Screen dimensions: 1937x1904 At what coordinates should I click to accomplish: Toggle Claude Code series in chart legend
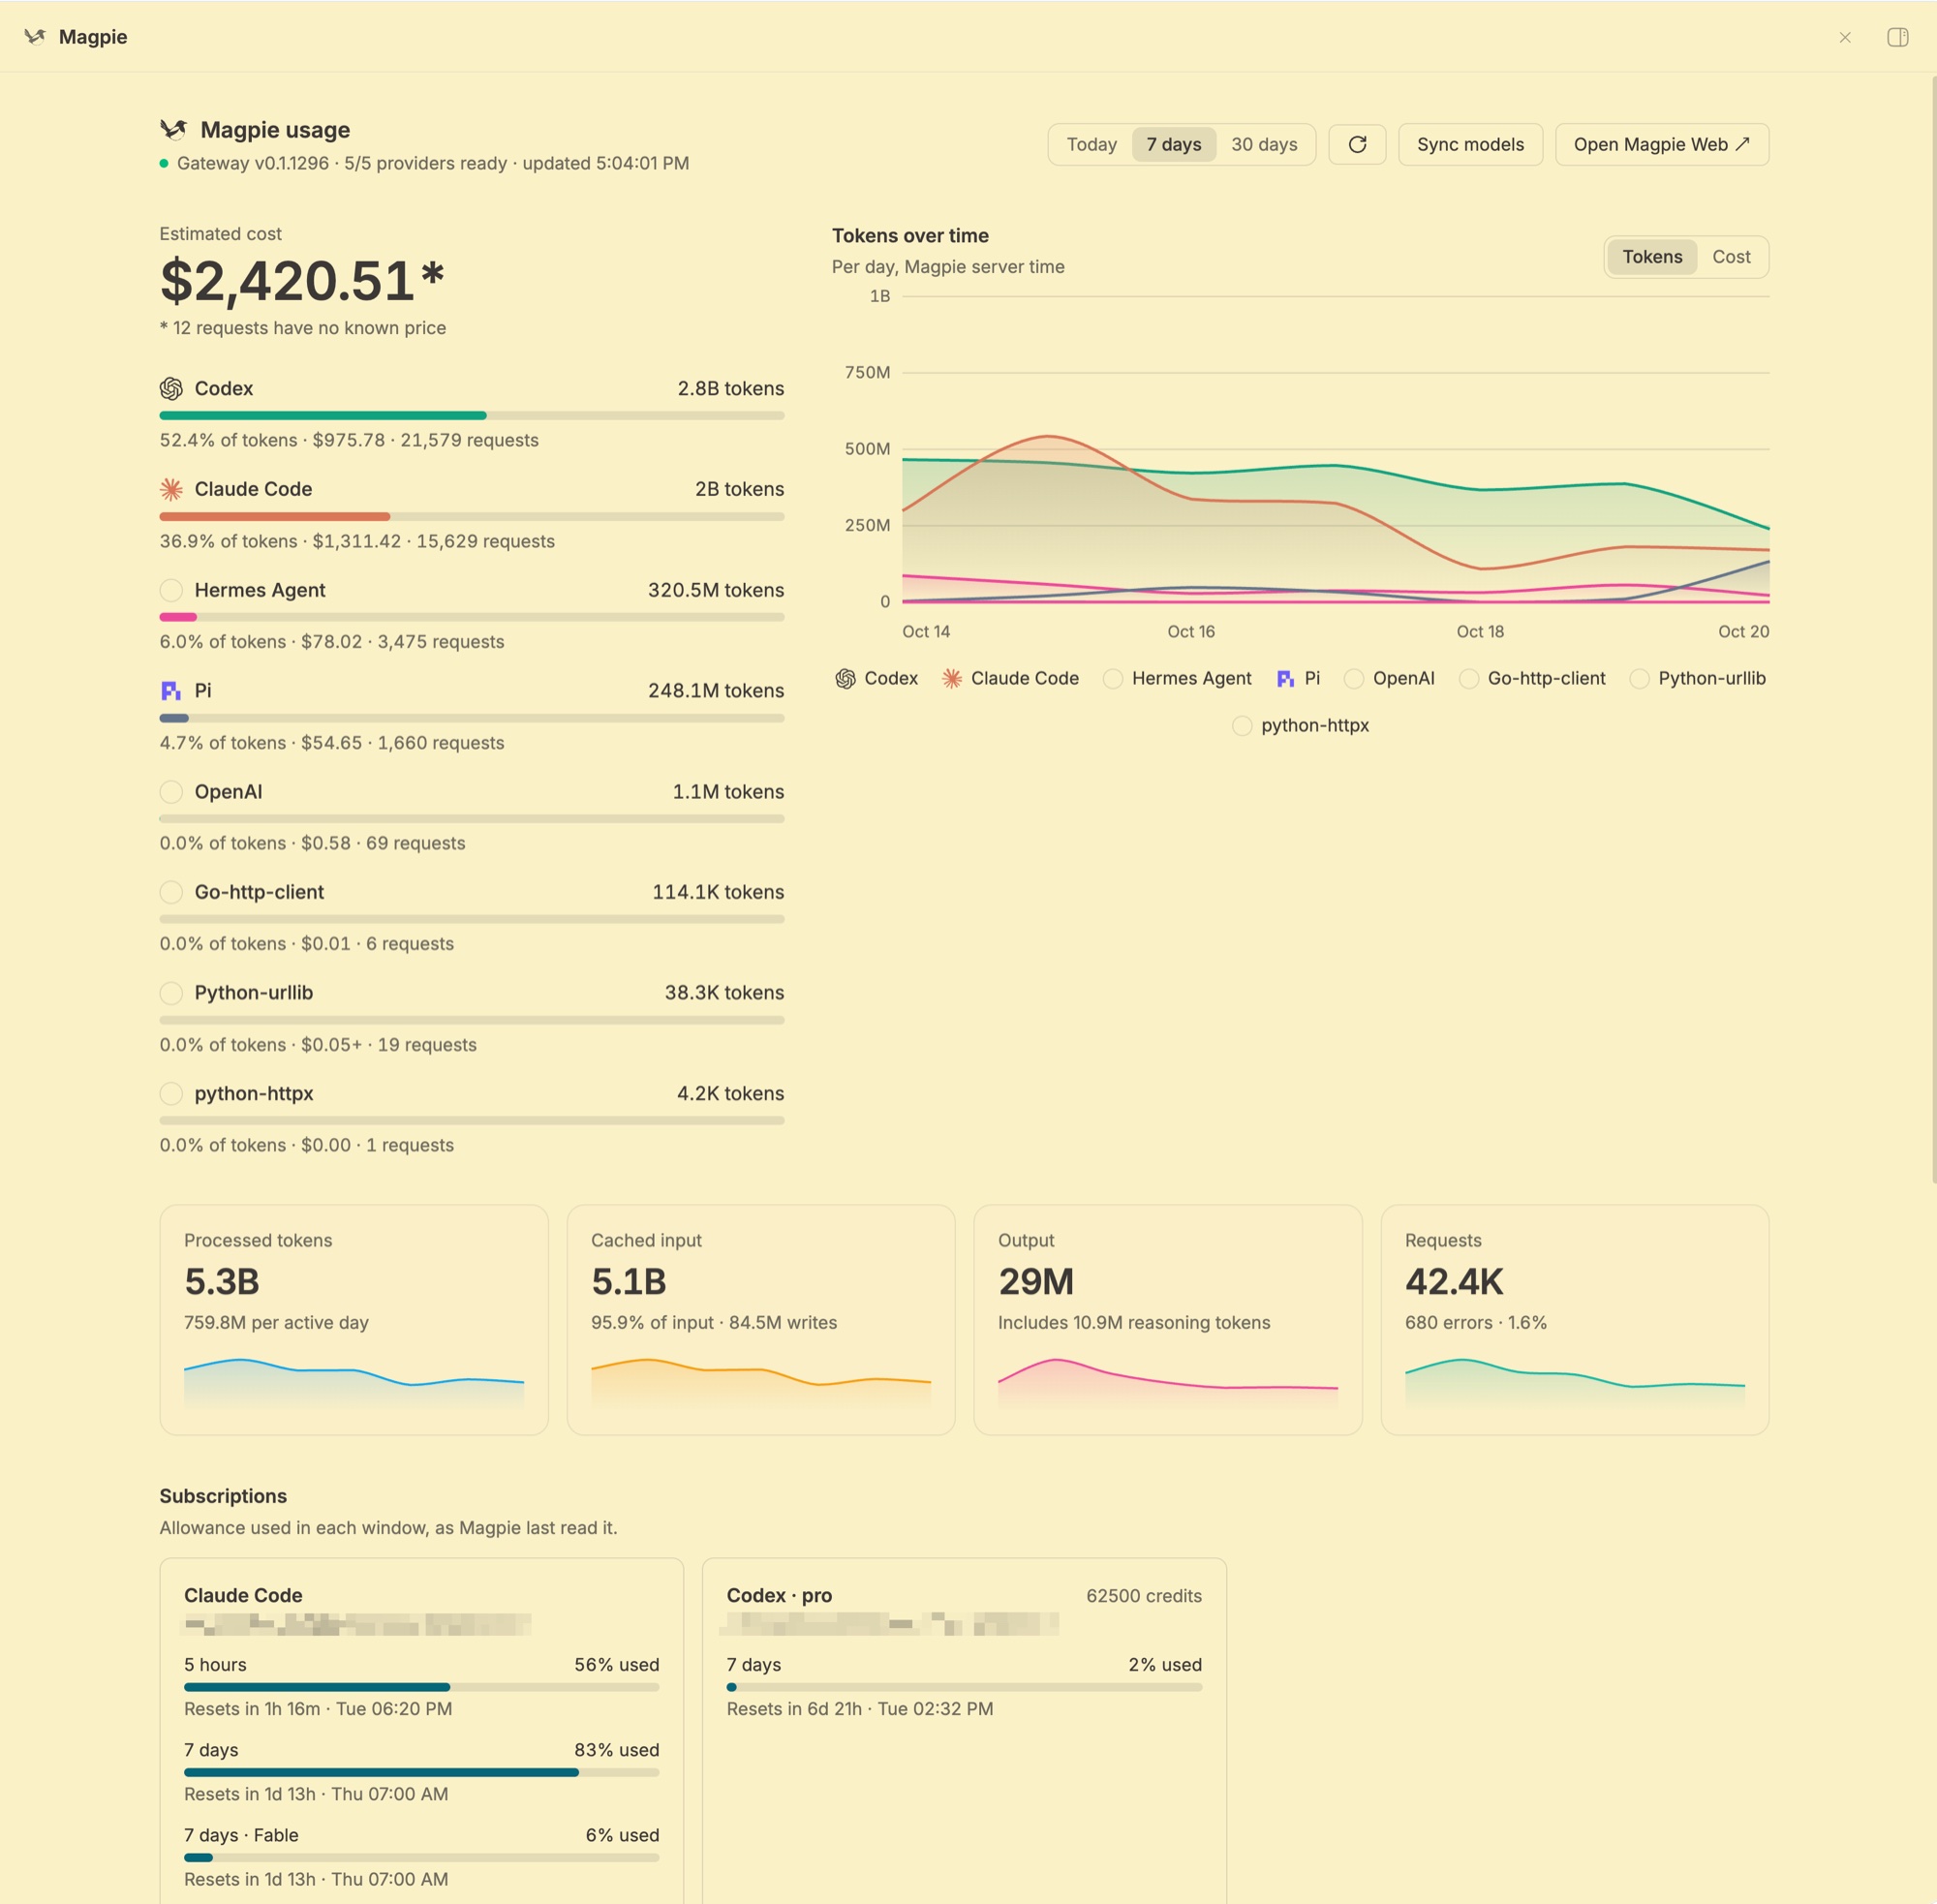(1010, 679)
